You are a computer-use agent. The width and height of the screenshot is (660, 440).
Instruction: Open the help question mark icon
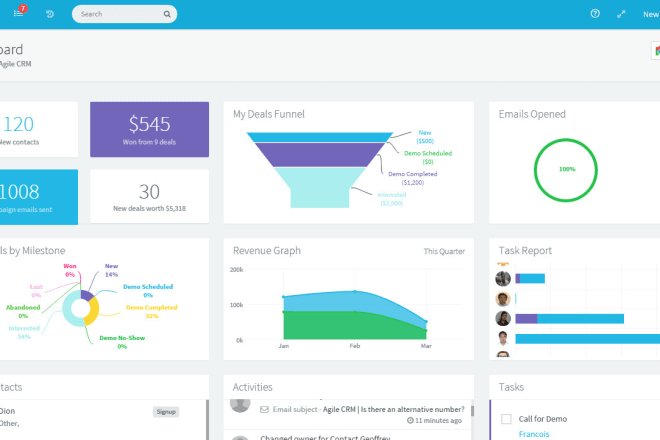[x=595, y=13]
